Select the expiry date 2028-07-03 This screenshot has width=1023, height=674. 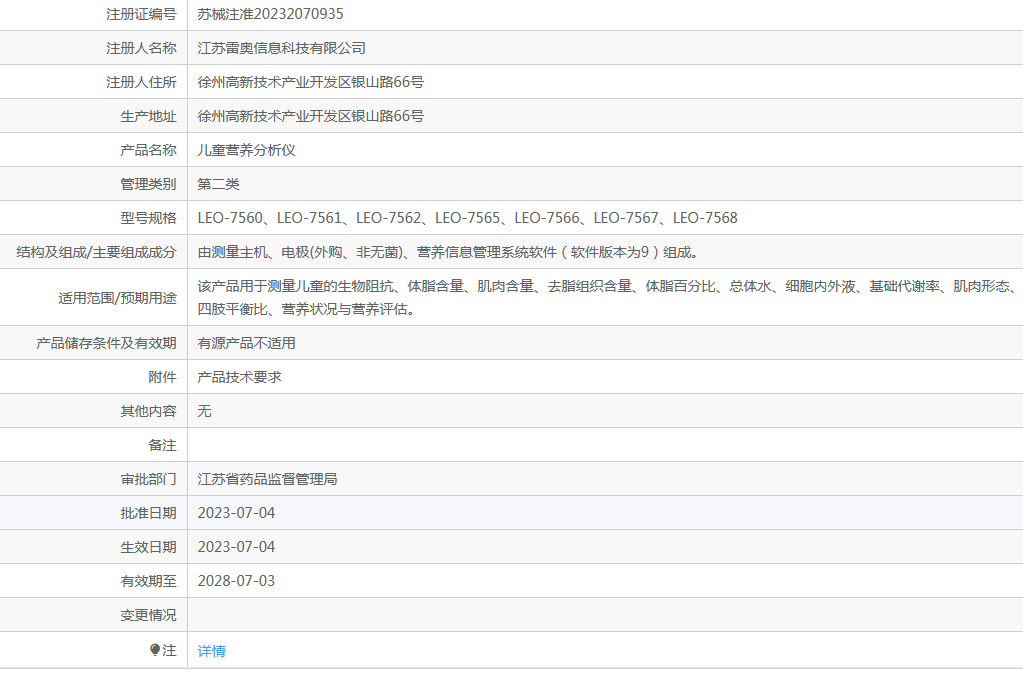236,581
